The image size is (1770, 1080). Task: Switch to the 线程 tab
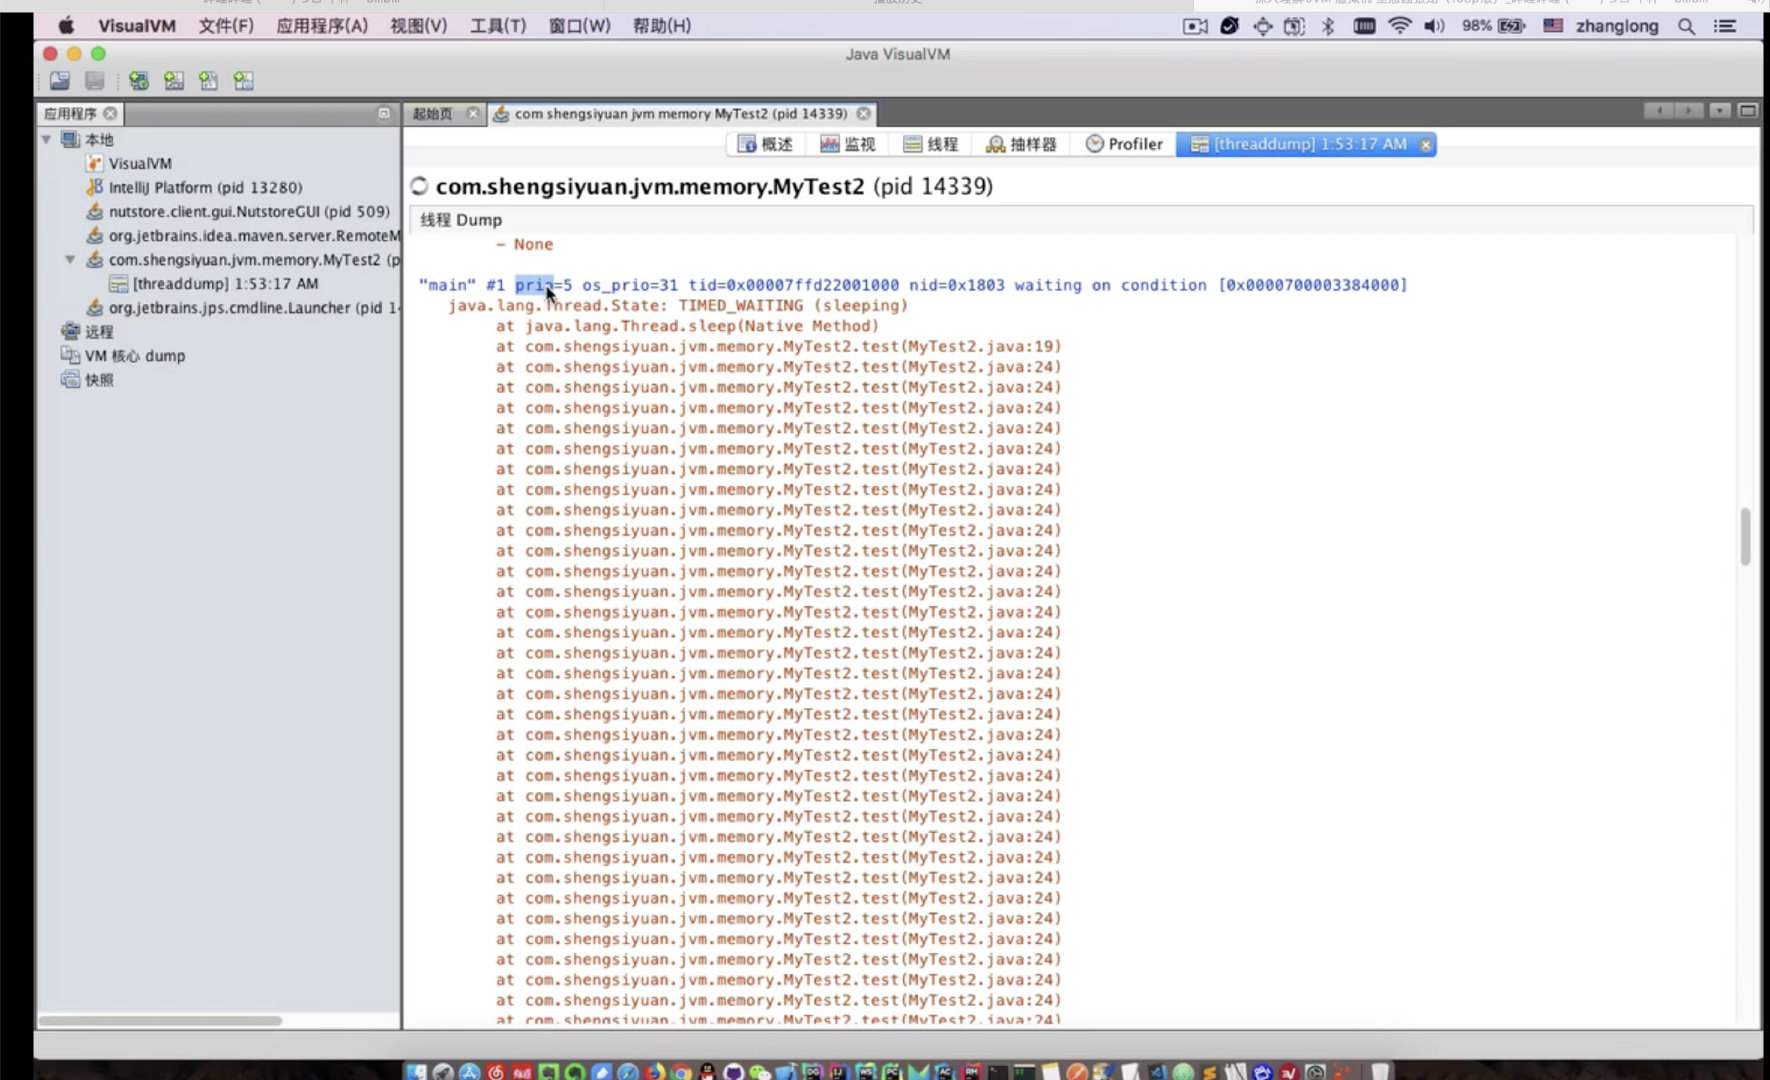tap(931, 144)
